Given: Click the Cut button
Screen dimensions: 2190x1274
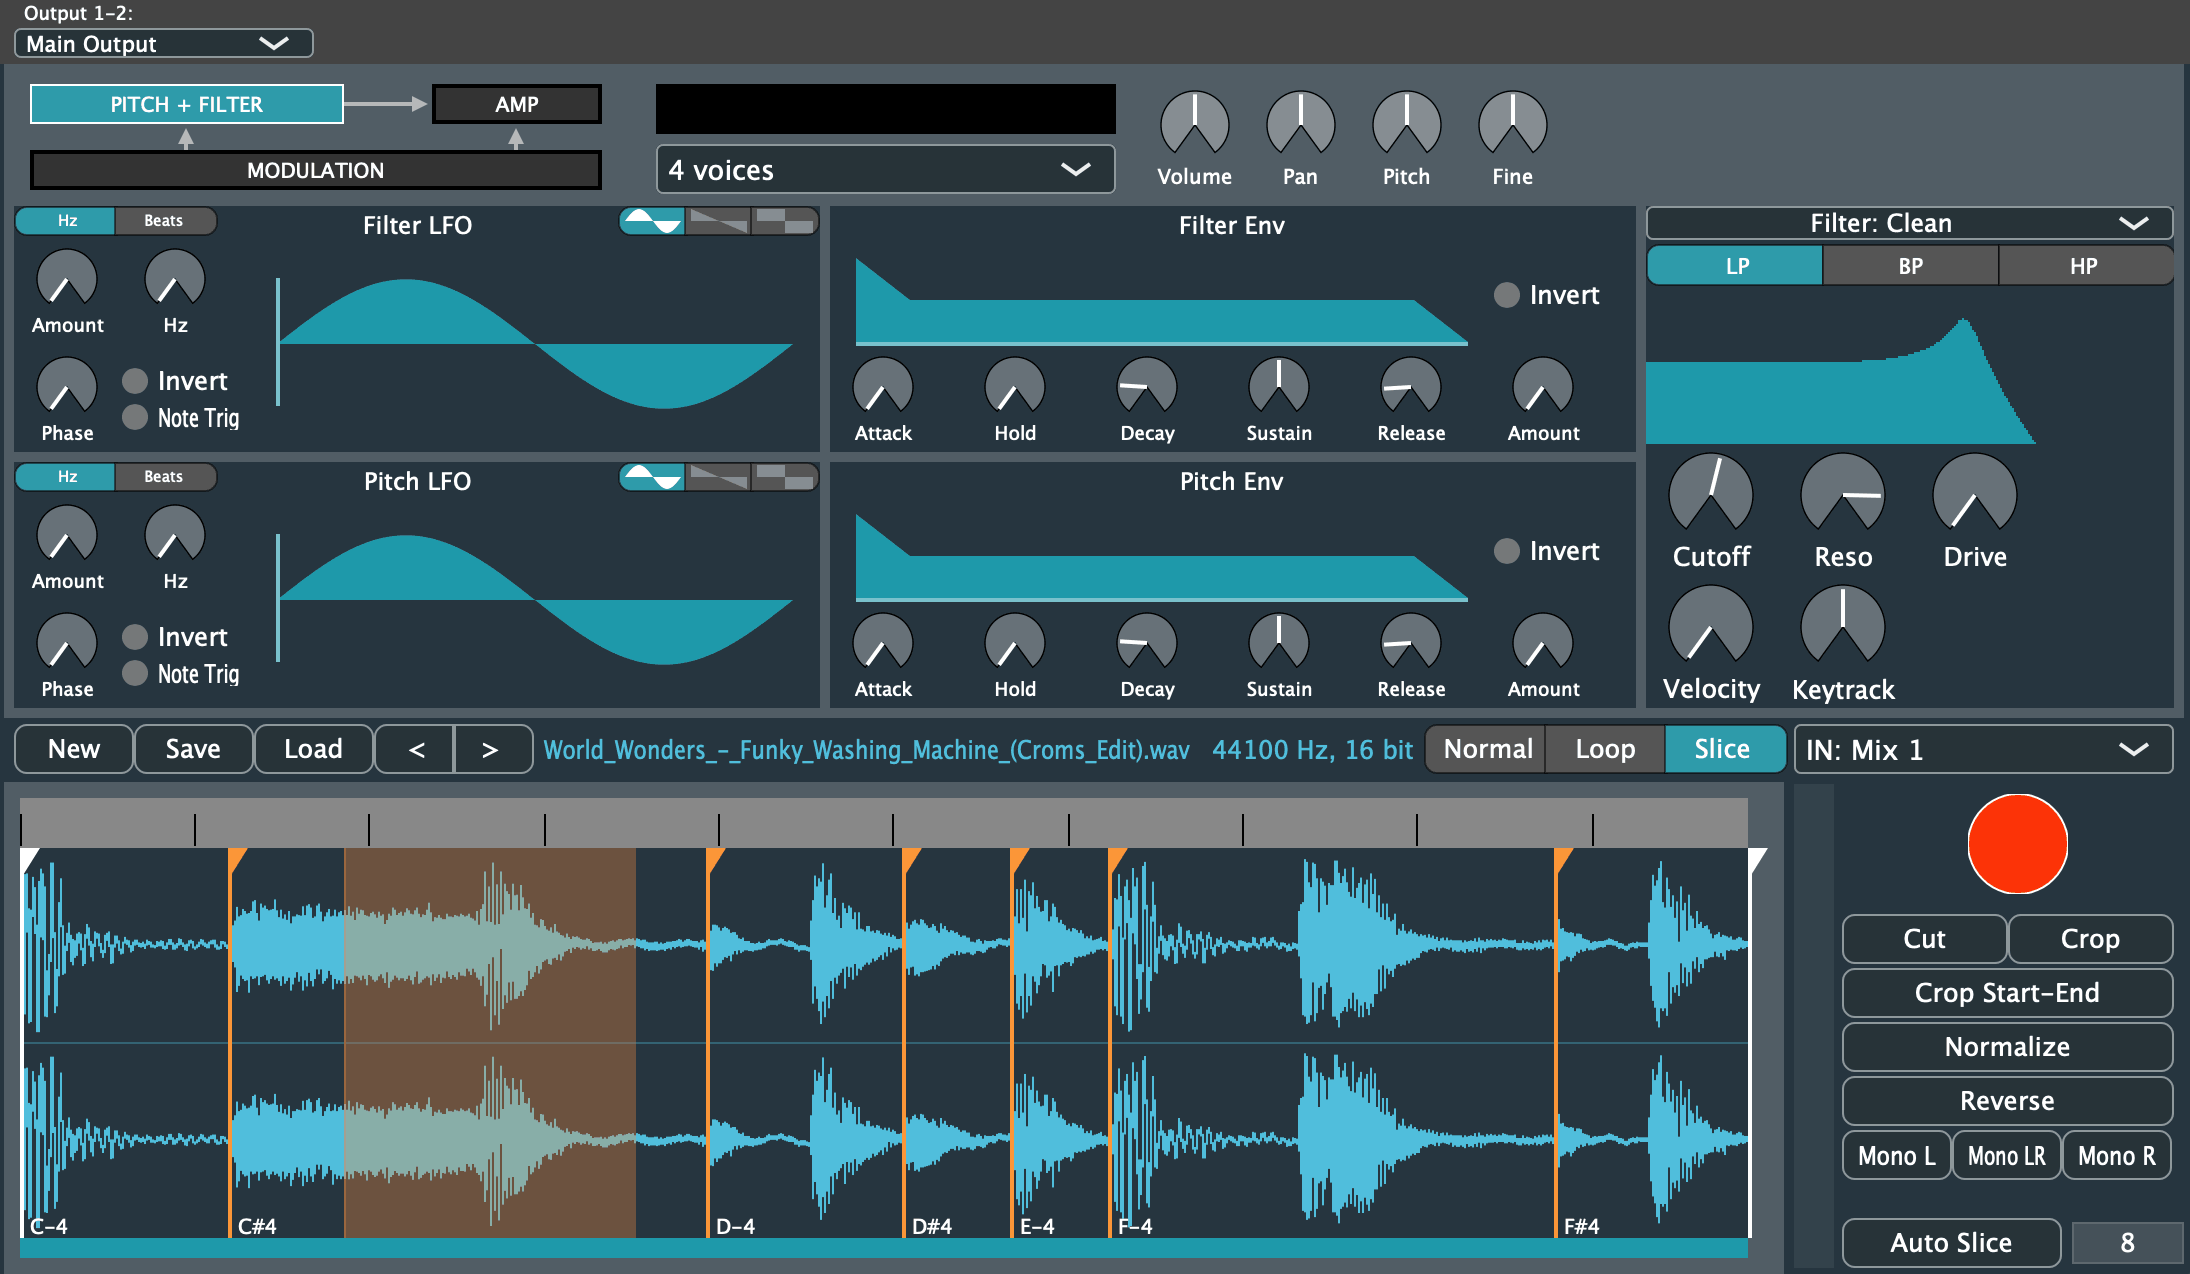Looking at the screenshot, I should tap(1925, 939).
